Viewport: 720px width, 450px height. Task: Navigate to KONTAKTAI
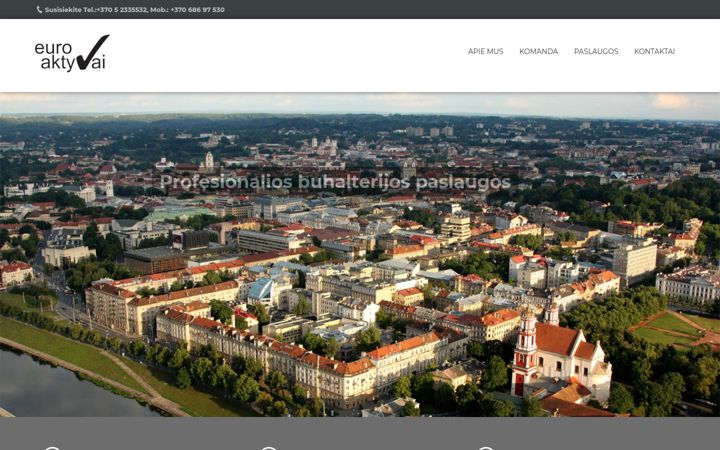click(654, 51)
